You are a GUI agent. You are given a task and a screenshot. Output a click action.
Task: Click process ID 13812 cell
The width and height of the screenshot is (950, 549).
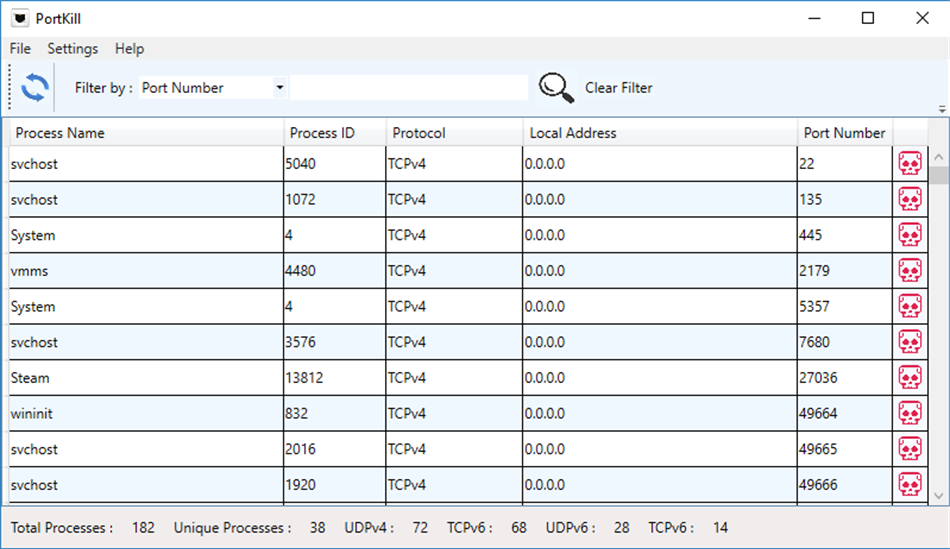point(334,378)
